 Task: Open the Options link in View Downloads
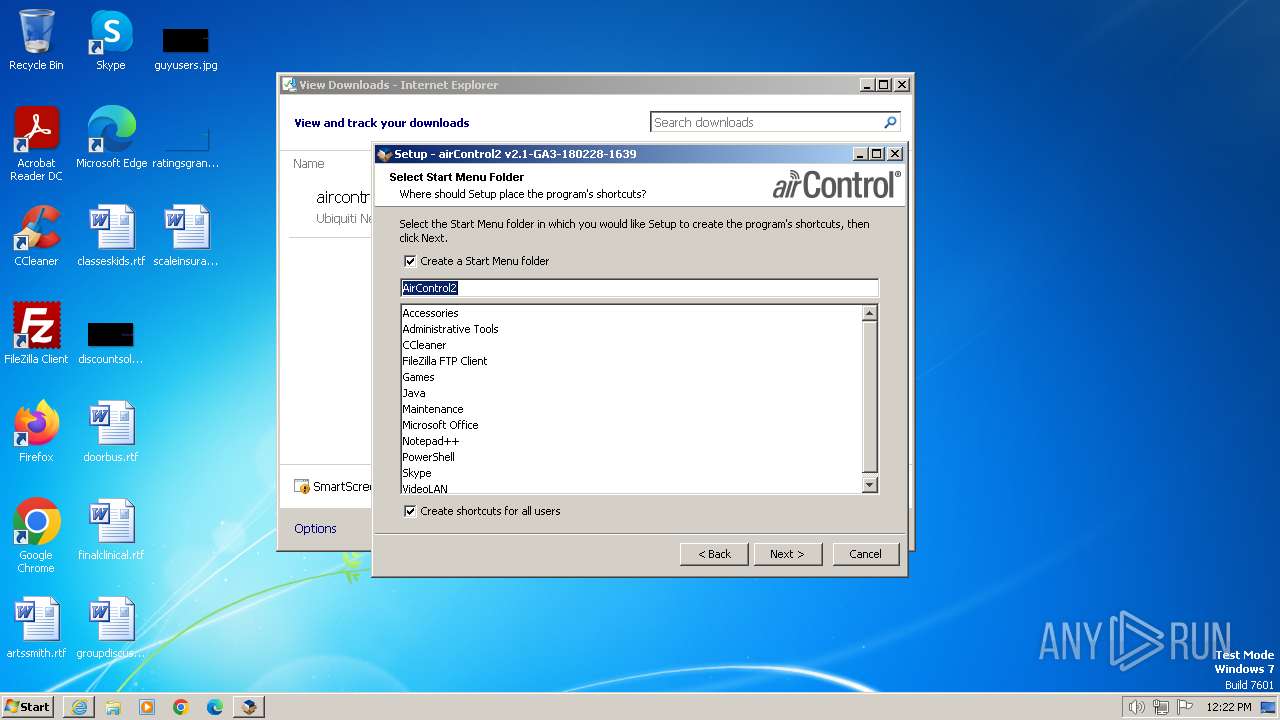tap(315, 528)
